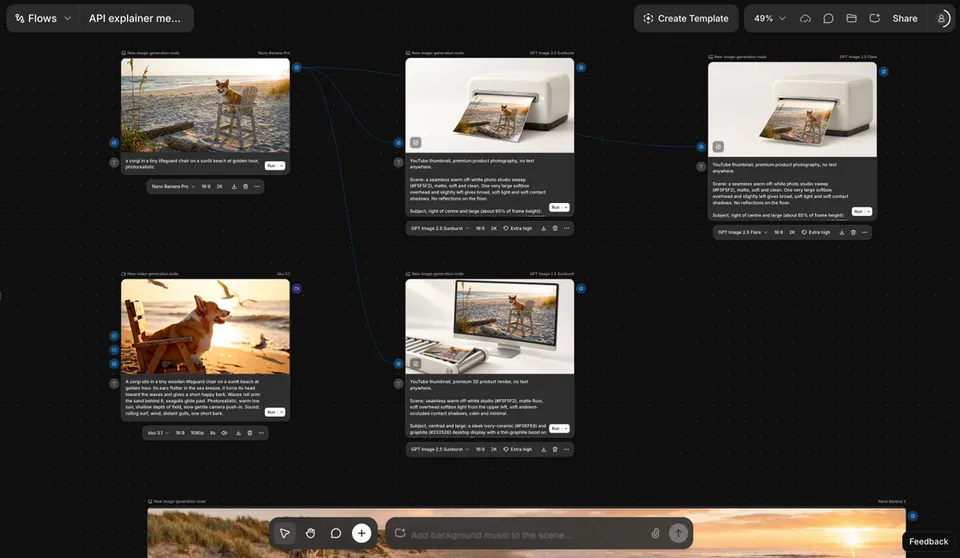Delete the Veo 3.1 video node
This screenshot has width=960, height=558.
[x=250, y=433]
